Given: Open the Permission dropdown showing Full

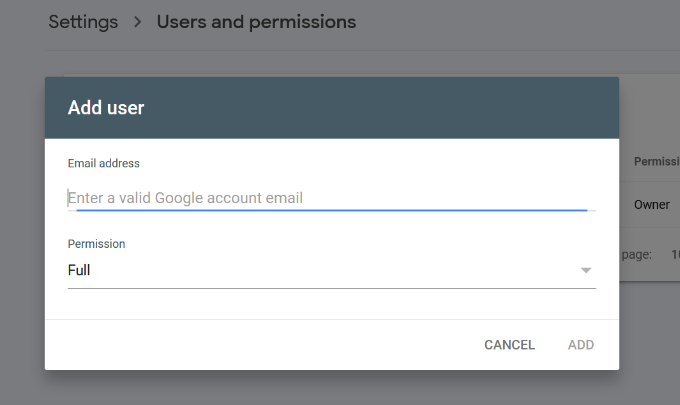Looking at the screenshot, I should coord(330,270).
